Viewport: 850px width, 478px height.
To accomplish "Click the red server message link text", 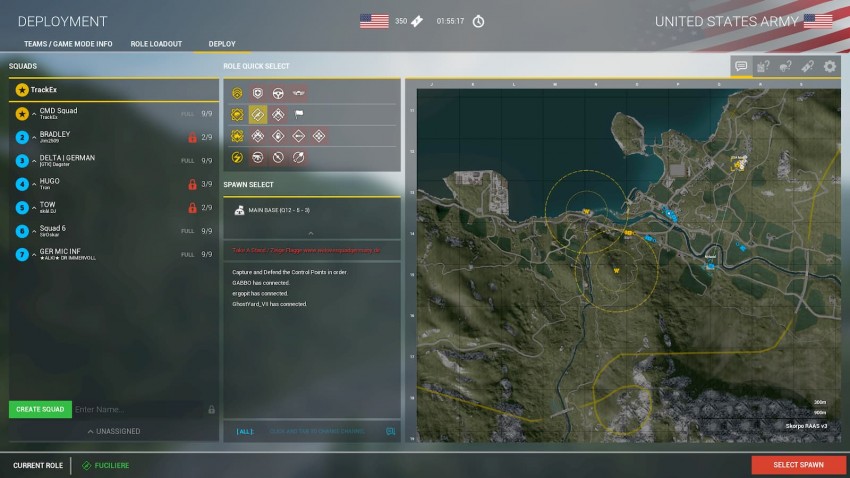I will pyautogui.click(x=306, y=250).
